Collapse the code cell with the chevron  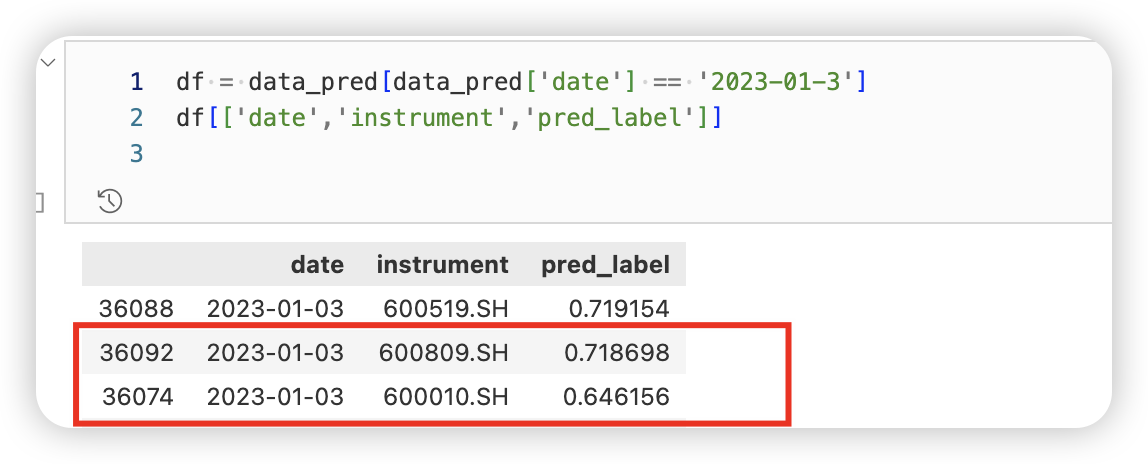coord(47,63)
